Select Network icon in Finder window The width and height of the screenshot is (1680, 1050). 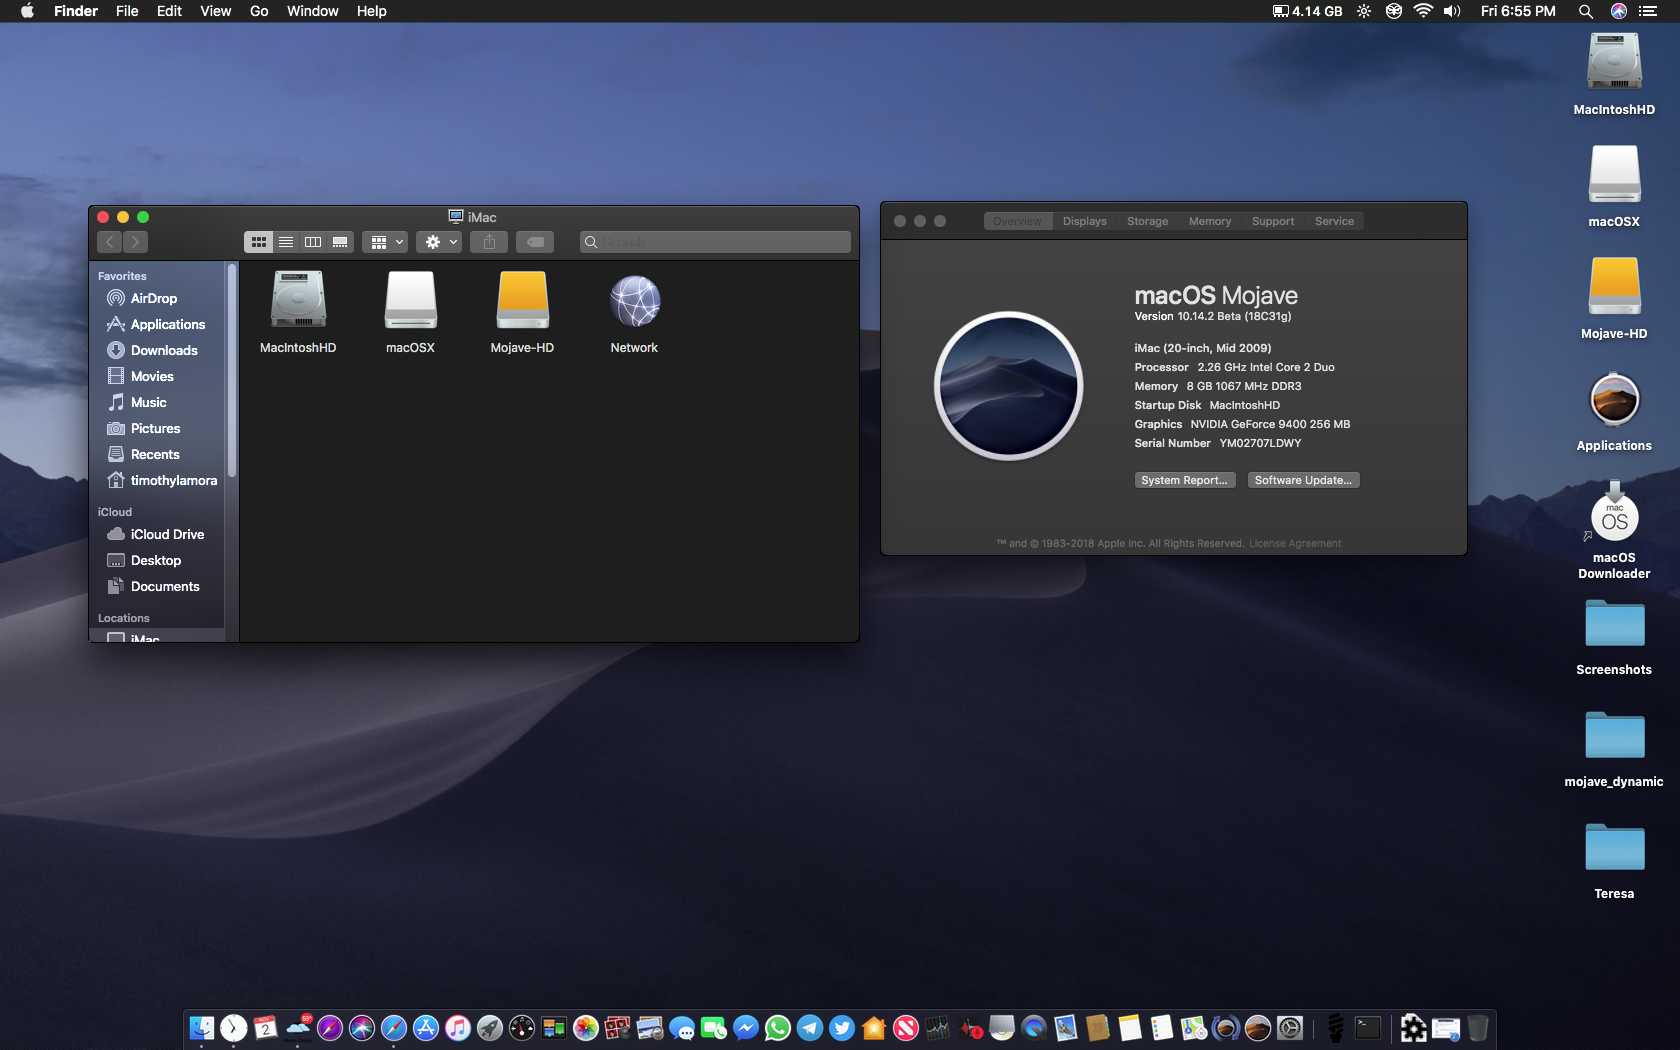coord(634,312)
